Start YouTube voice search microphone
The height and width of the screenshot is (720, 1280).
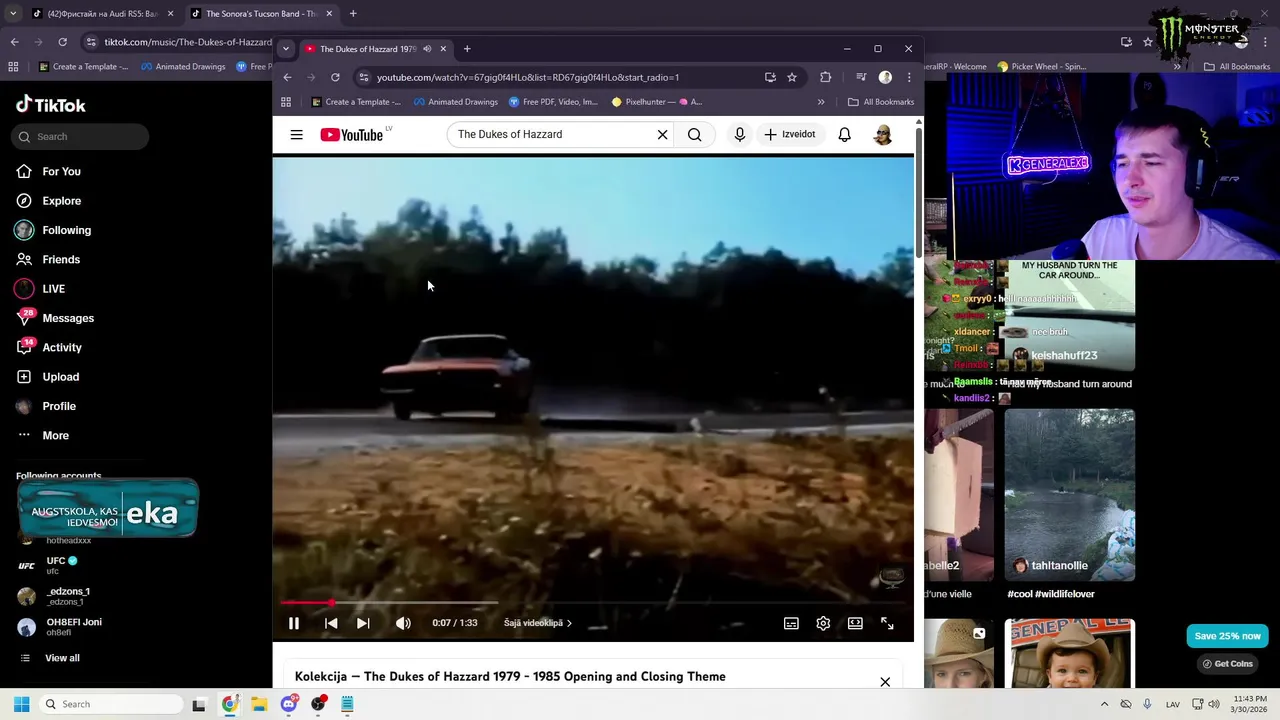click(739, 134)
